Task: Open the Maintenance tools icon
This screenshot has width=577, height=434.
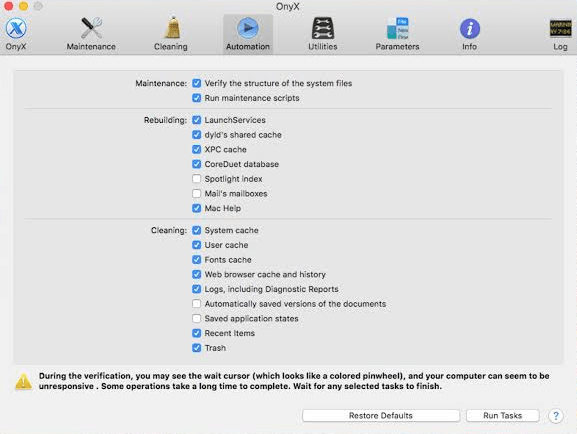Action: point(91,28)
